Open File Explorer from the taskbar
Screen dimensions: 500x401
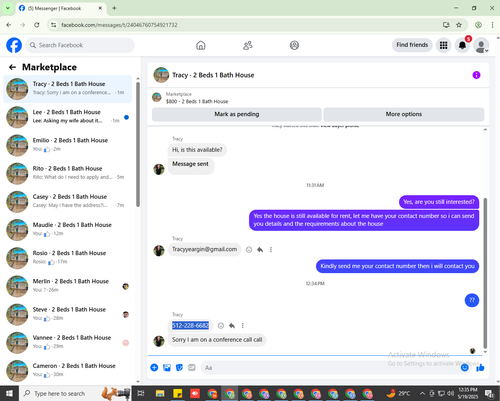point(160,393)
